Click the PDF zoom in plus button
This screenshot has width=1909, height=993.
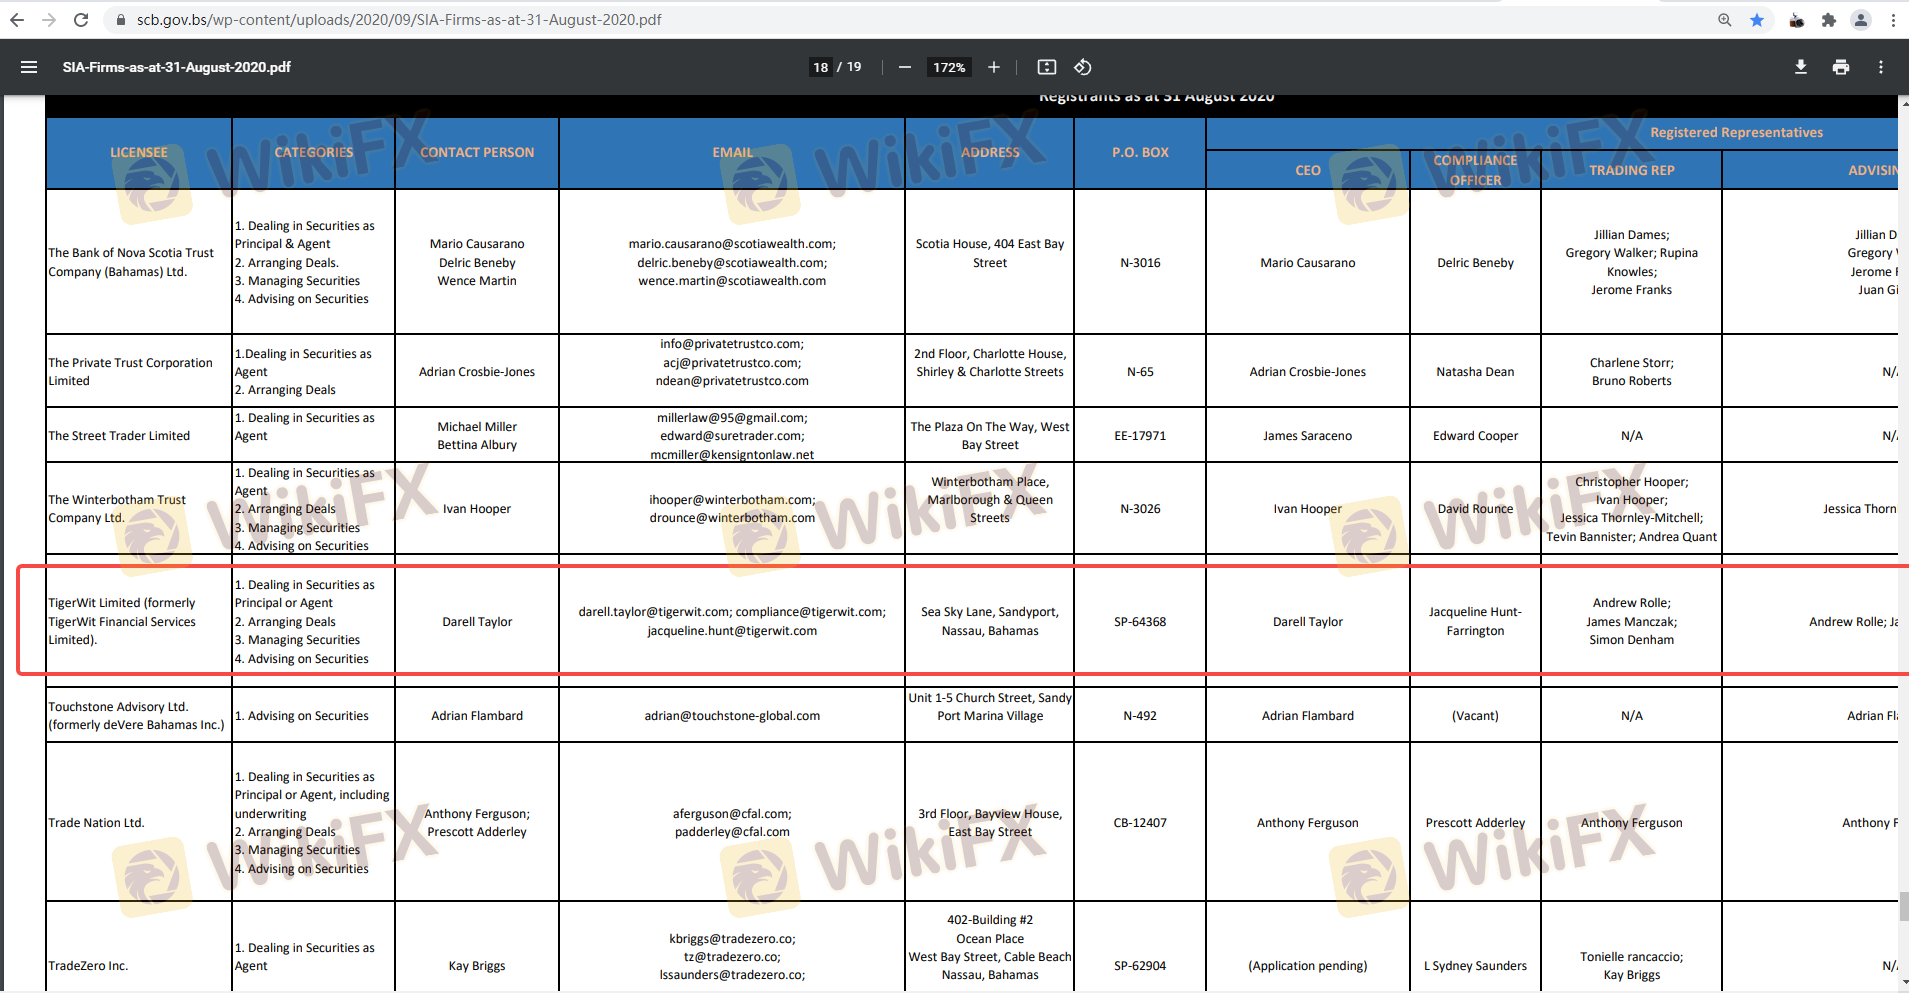[x=994, y=67]
